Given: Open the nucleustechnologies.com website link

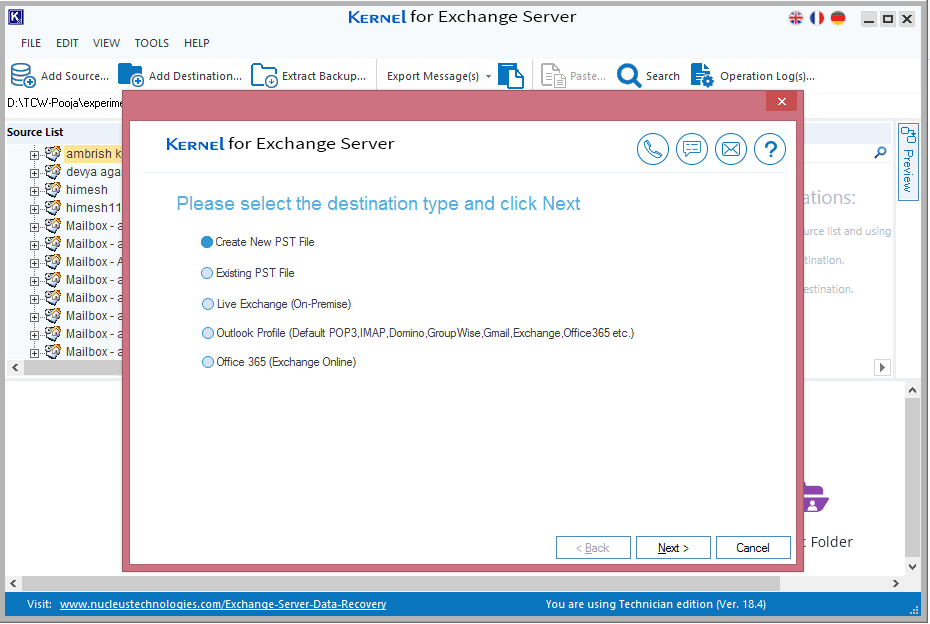Looking at the screenshot, I should coord(223,604).
